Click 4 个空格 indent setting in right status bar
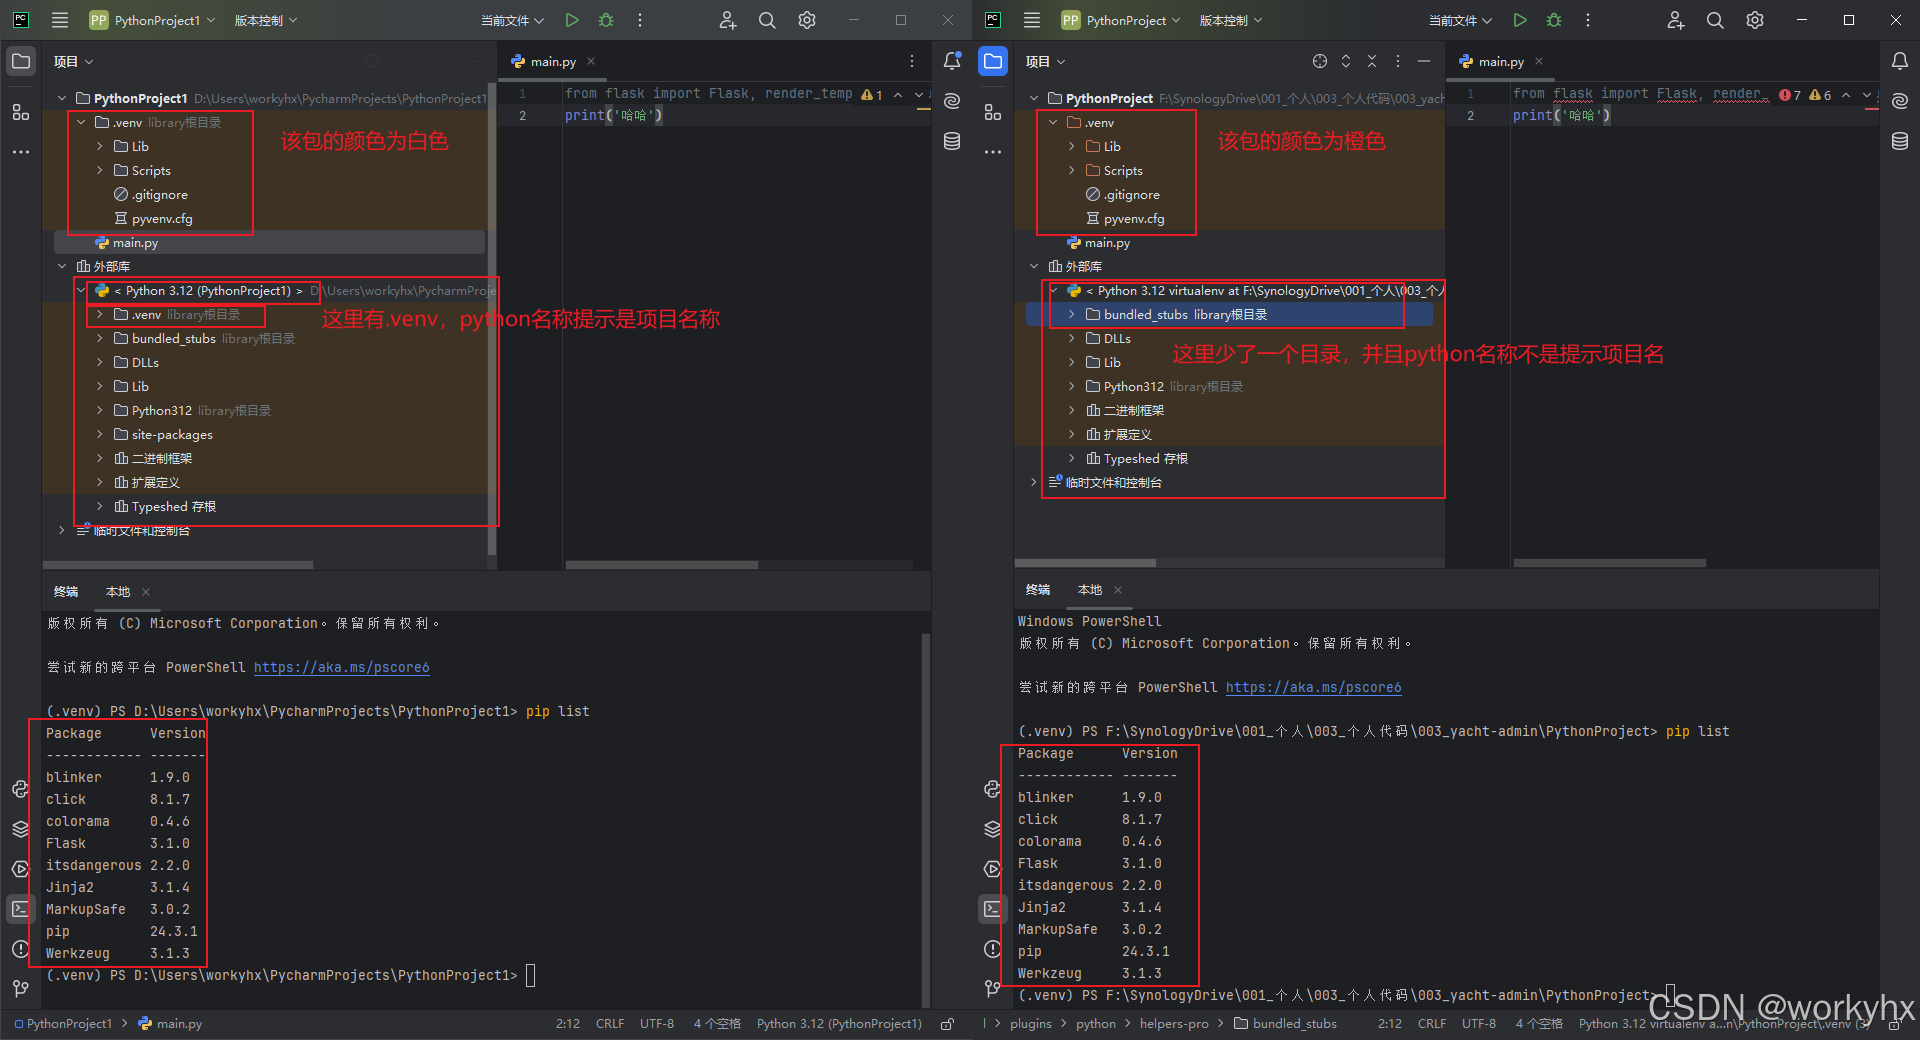 click(x=1539, y=1024)
